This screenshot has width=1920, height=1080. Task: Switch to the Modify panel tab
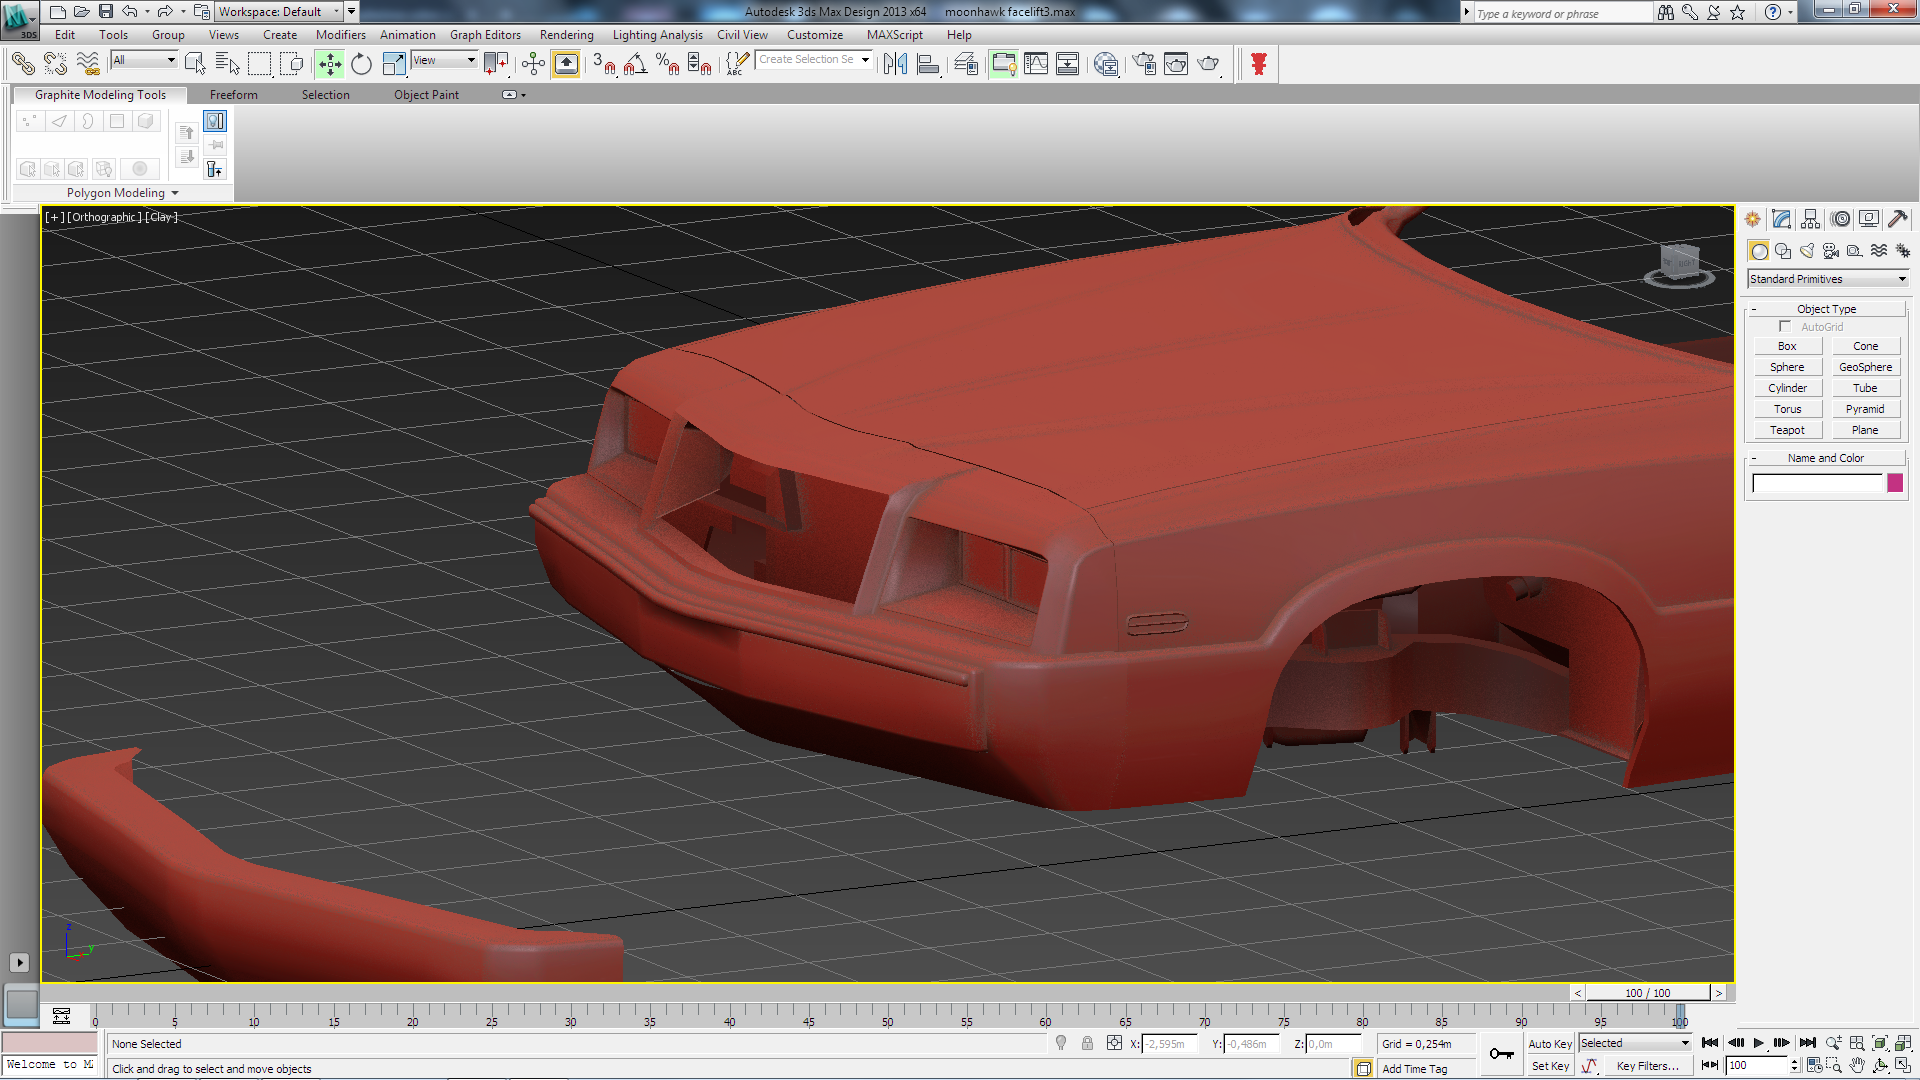click(x=1781, y=219)
